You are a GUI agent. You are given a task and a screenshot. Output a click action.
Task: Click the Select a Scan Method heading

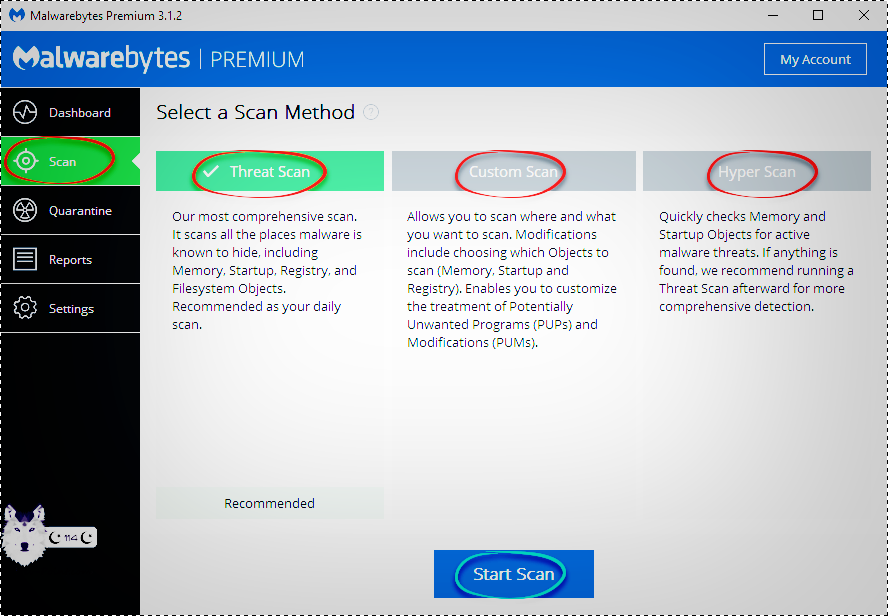[x=255, y=113]
